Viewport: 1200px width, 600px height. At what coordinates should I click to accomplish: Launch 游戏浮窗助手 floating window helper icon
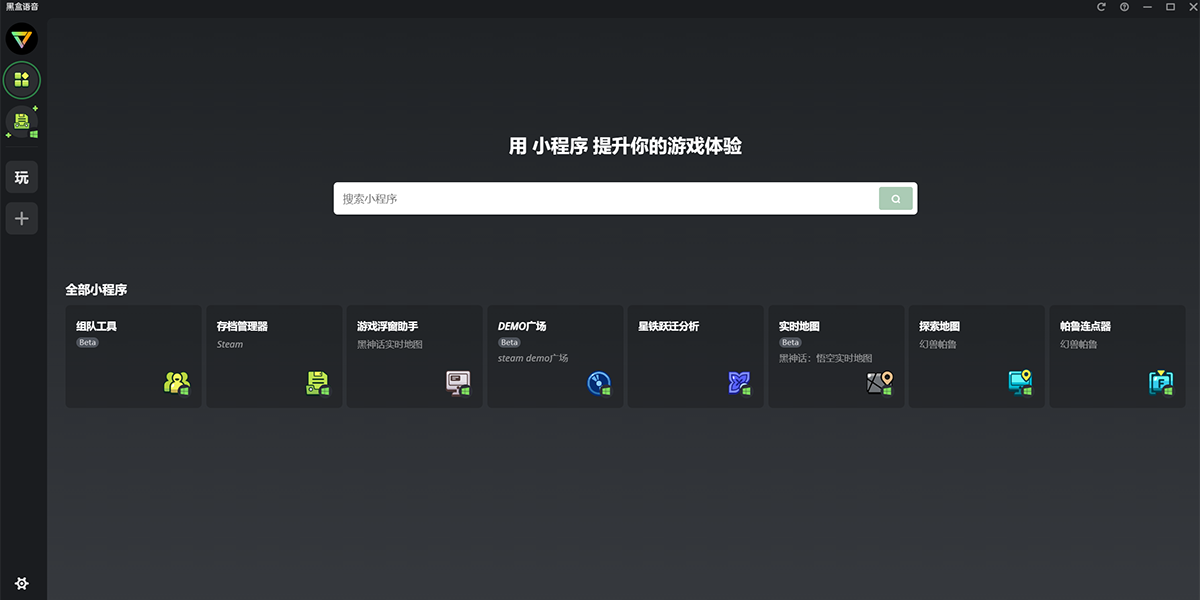pos(456,382)
